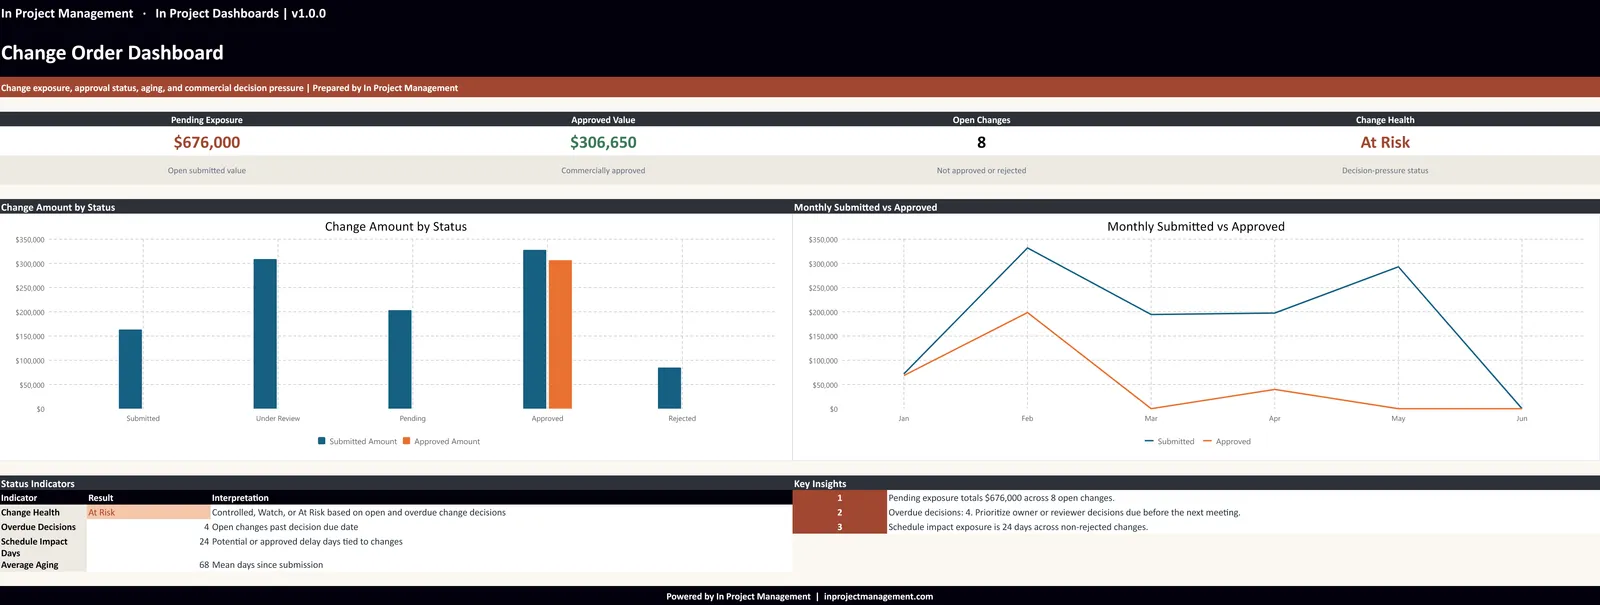Screen dimensions: 1600x605
Task: Open the inprojectmanagement.com footer link
Action: (878, 597)
